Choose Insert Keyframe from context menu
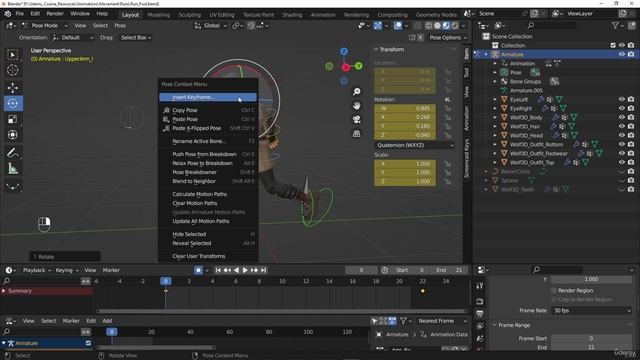The image size is (640, 360). click(208, 97)
